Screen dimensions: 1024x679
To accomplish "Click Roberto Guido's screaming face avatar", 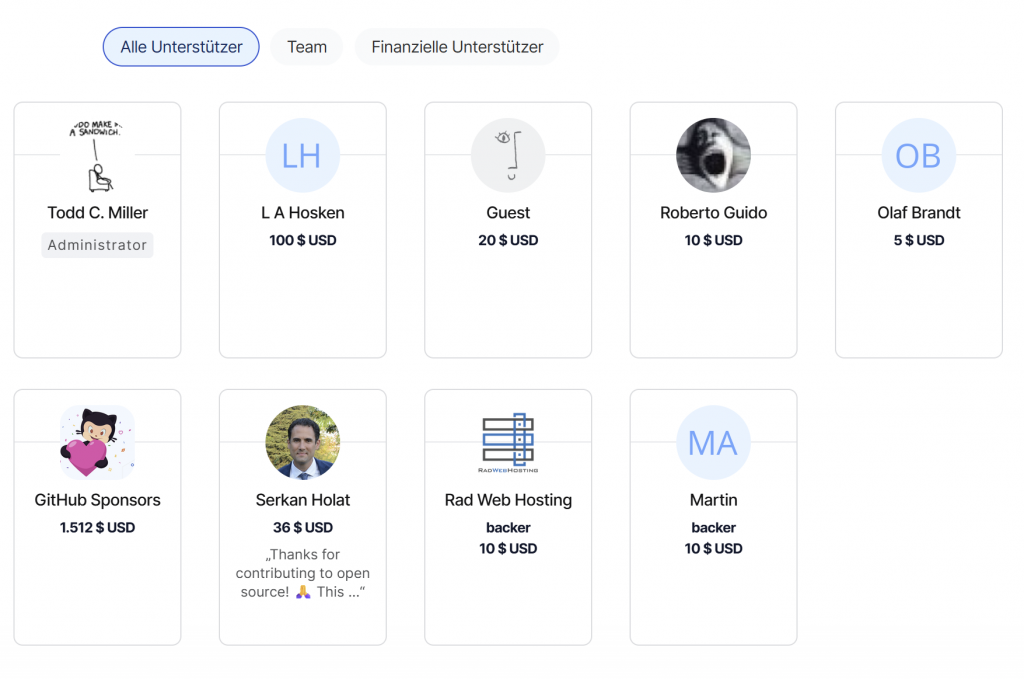I will 713,156.
